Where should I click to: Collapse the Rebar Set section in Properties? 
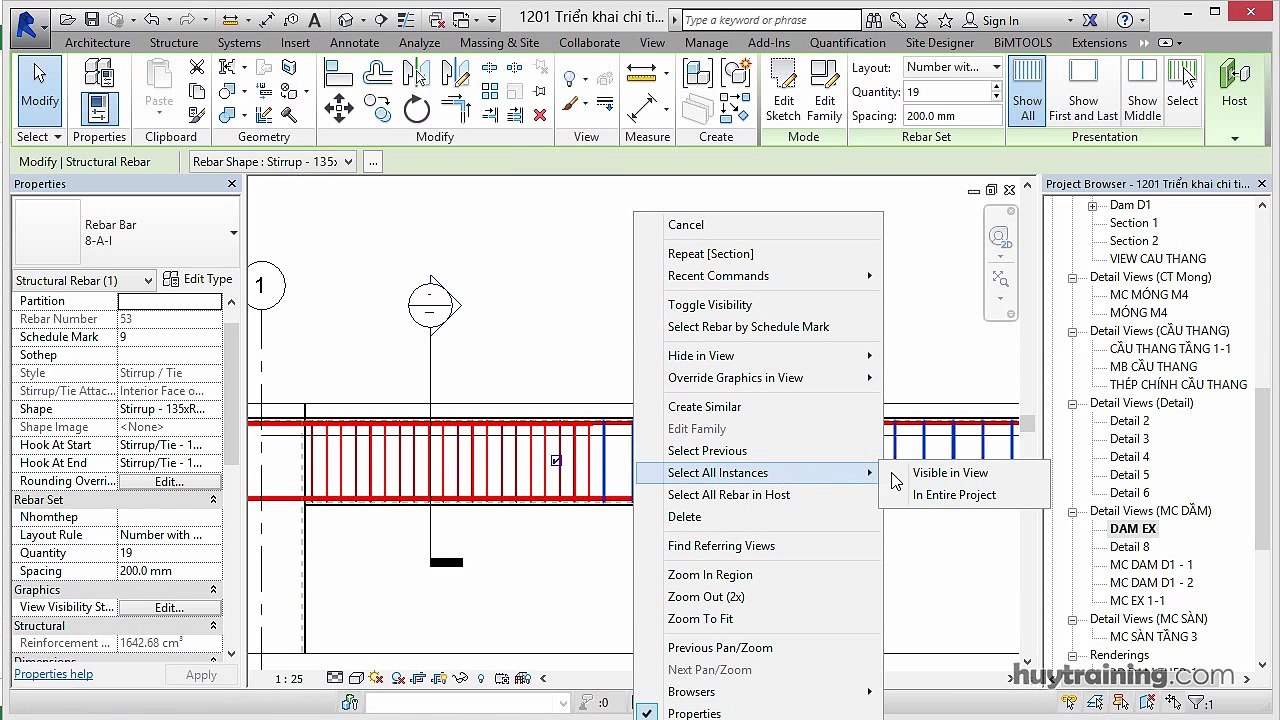pyautogui.click(x=213, y=499)
